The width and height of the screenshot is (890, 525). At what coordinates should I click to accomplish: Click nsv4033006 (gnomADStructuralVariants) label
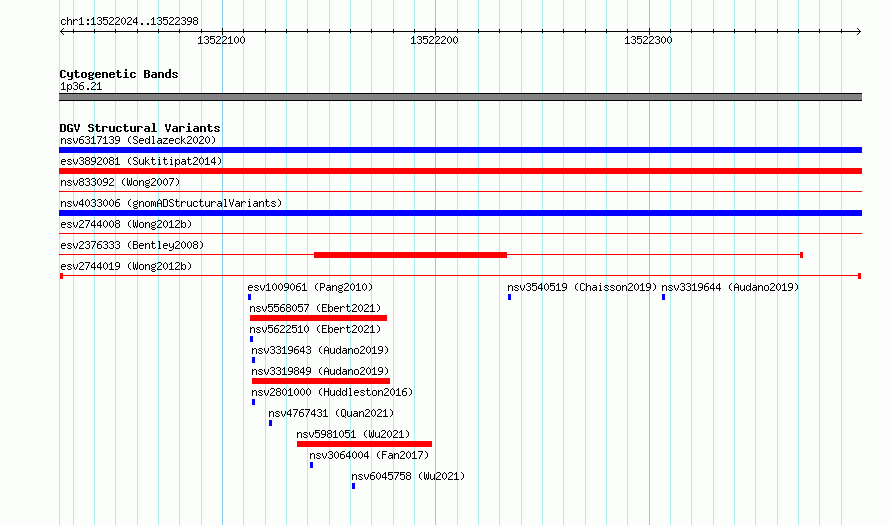pyautogui.click(x=171, y=203)
